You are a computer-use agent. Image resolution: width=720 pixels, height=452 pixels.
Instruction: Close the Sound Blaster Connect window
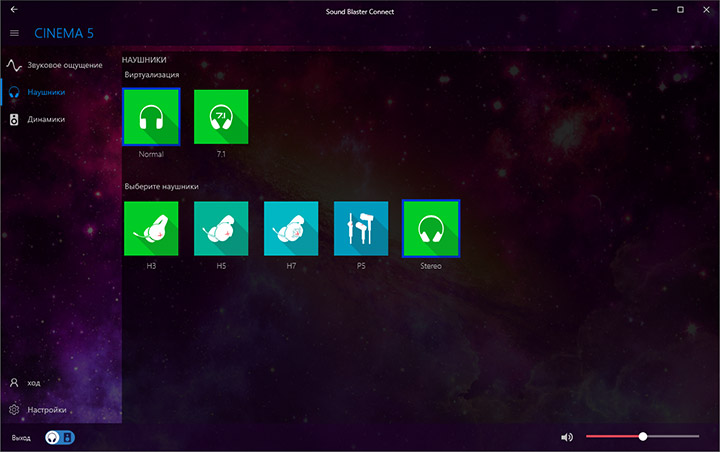(x=706, y=10)
